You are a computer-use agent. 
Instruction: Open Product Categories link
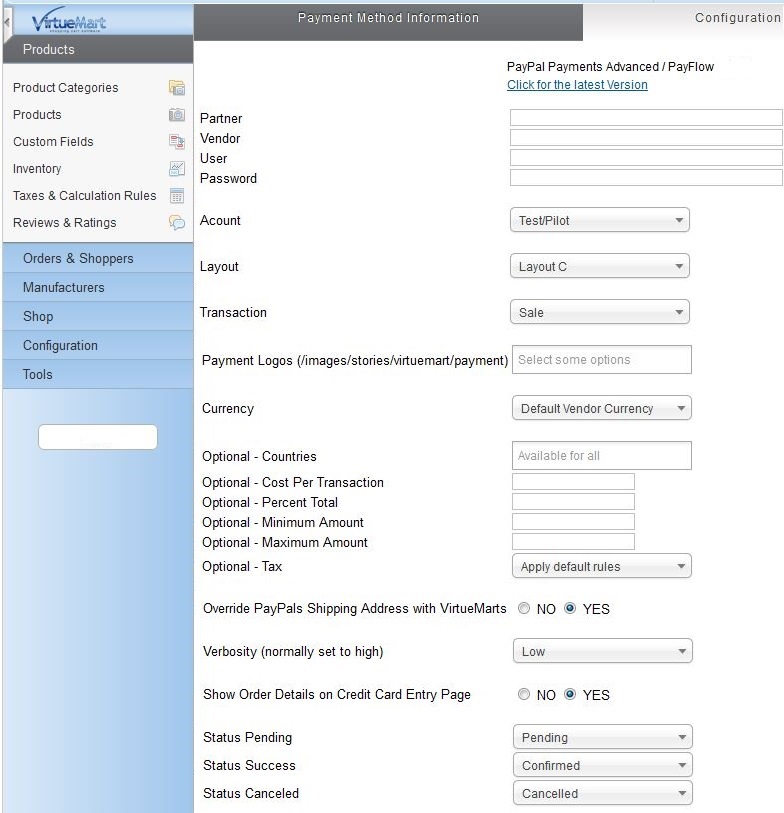point(65,88)
